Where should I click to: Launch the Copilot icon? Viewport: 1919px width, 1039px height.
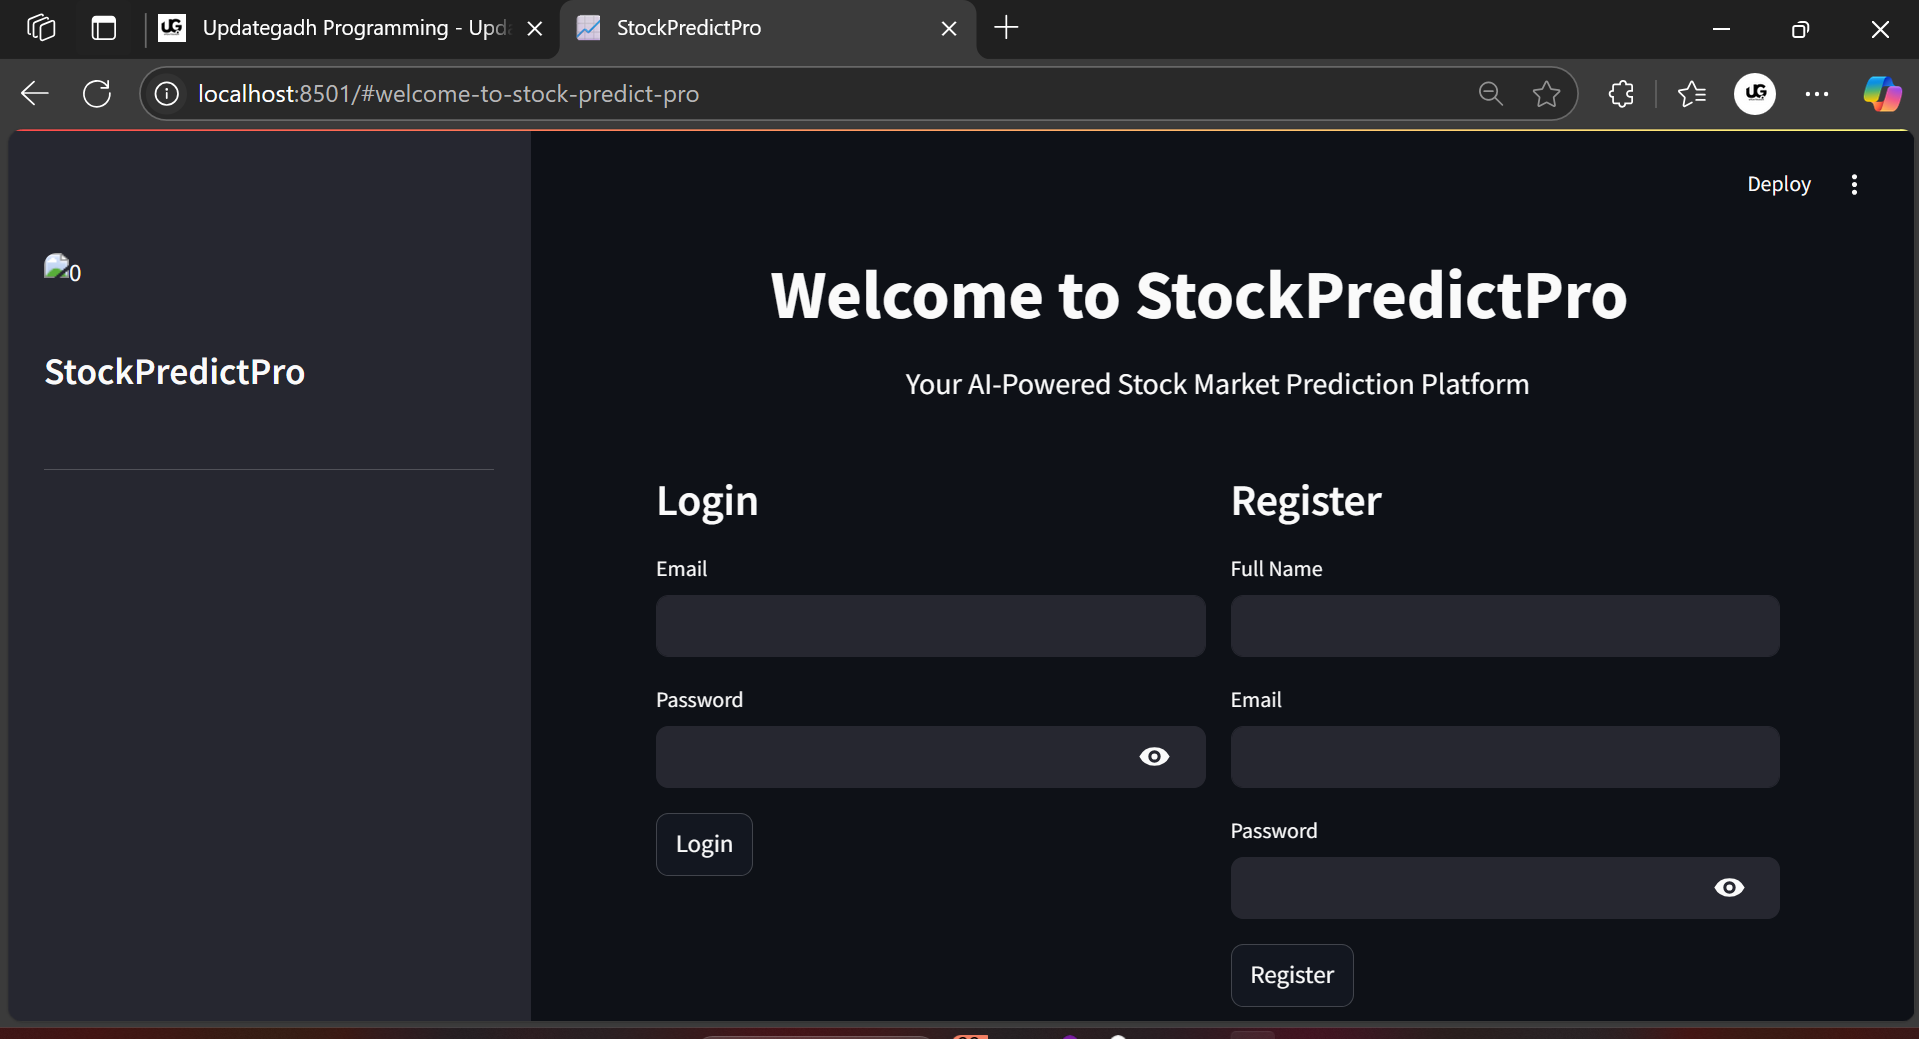(1882, 94)
